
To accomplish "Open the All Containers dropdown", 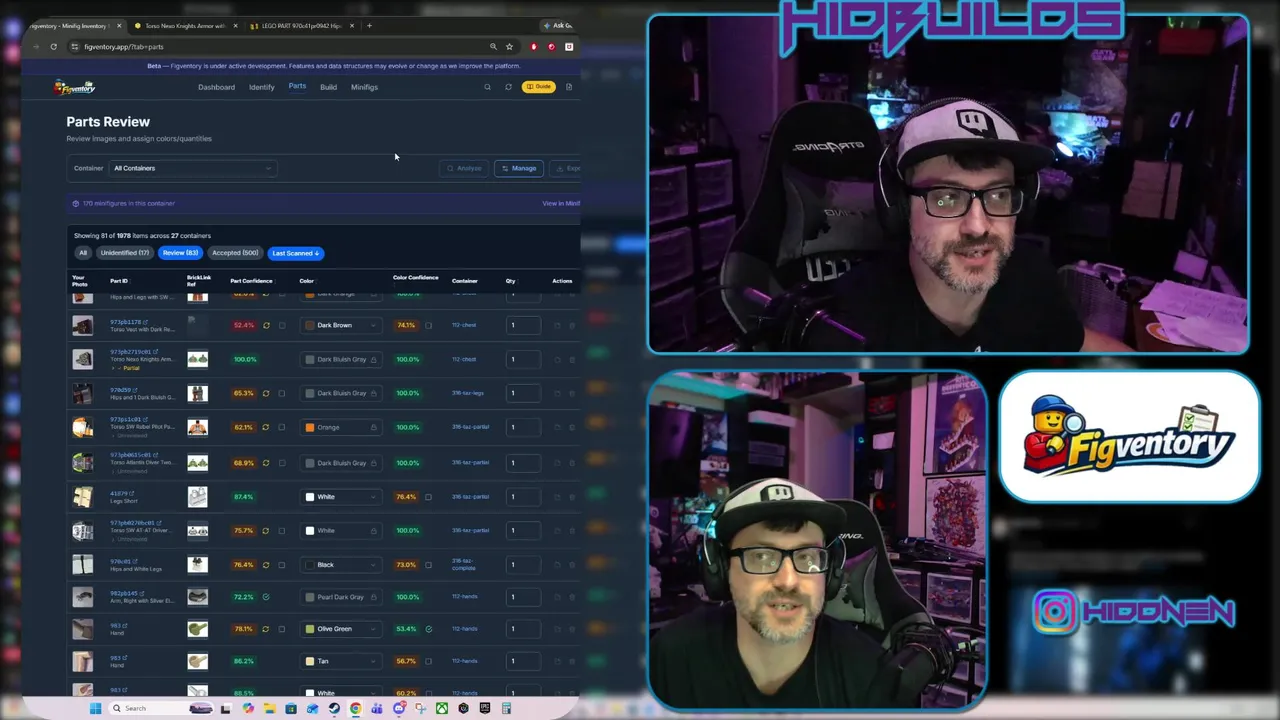I will pyautogui.click(x=192, y=168).
